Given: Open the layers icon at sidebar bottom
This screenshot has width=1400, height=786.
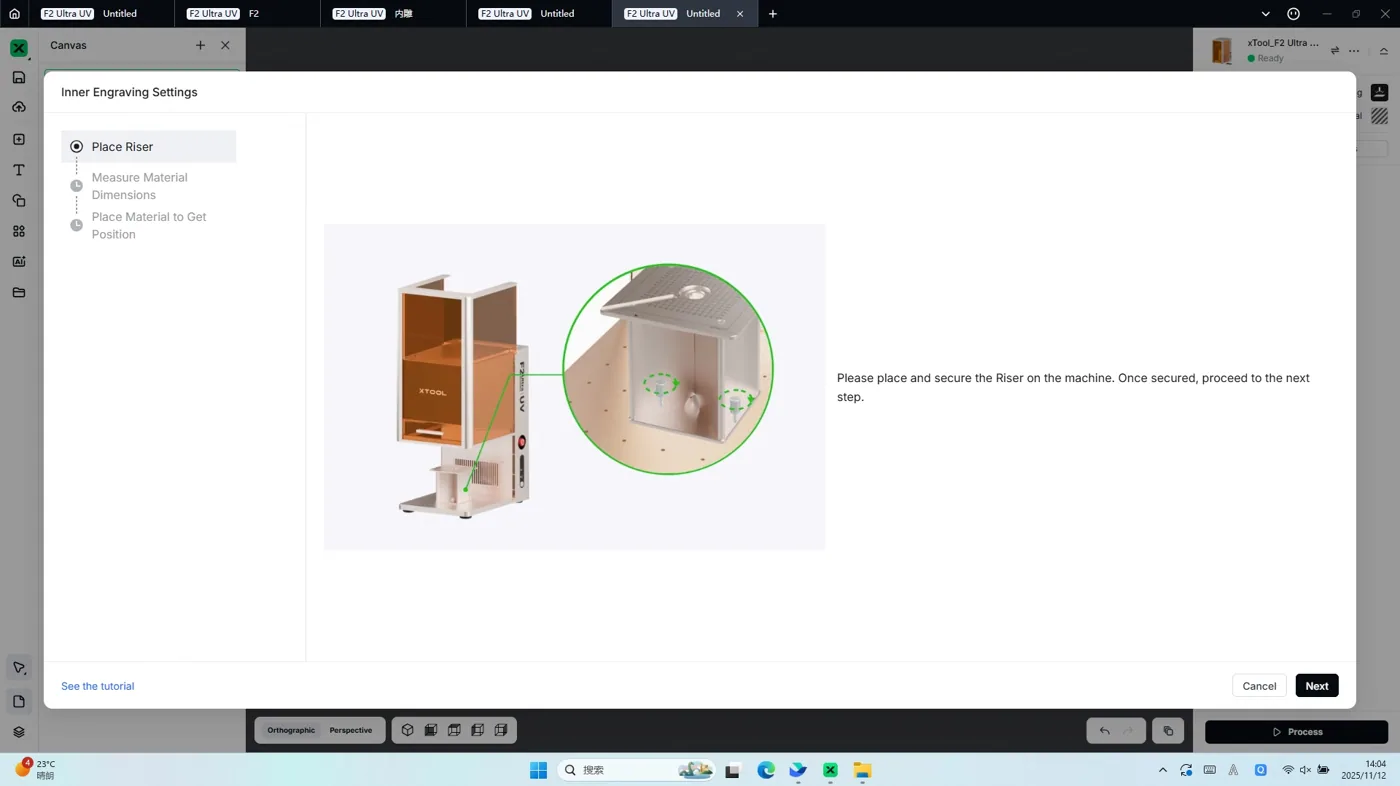Looking at the screenshot, I should 19,732.
